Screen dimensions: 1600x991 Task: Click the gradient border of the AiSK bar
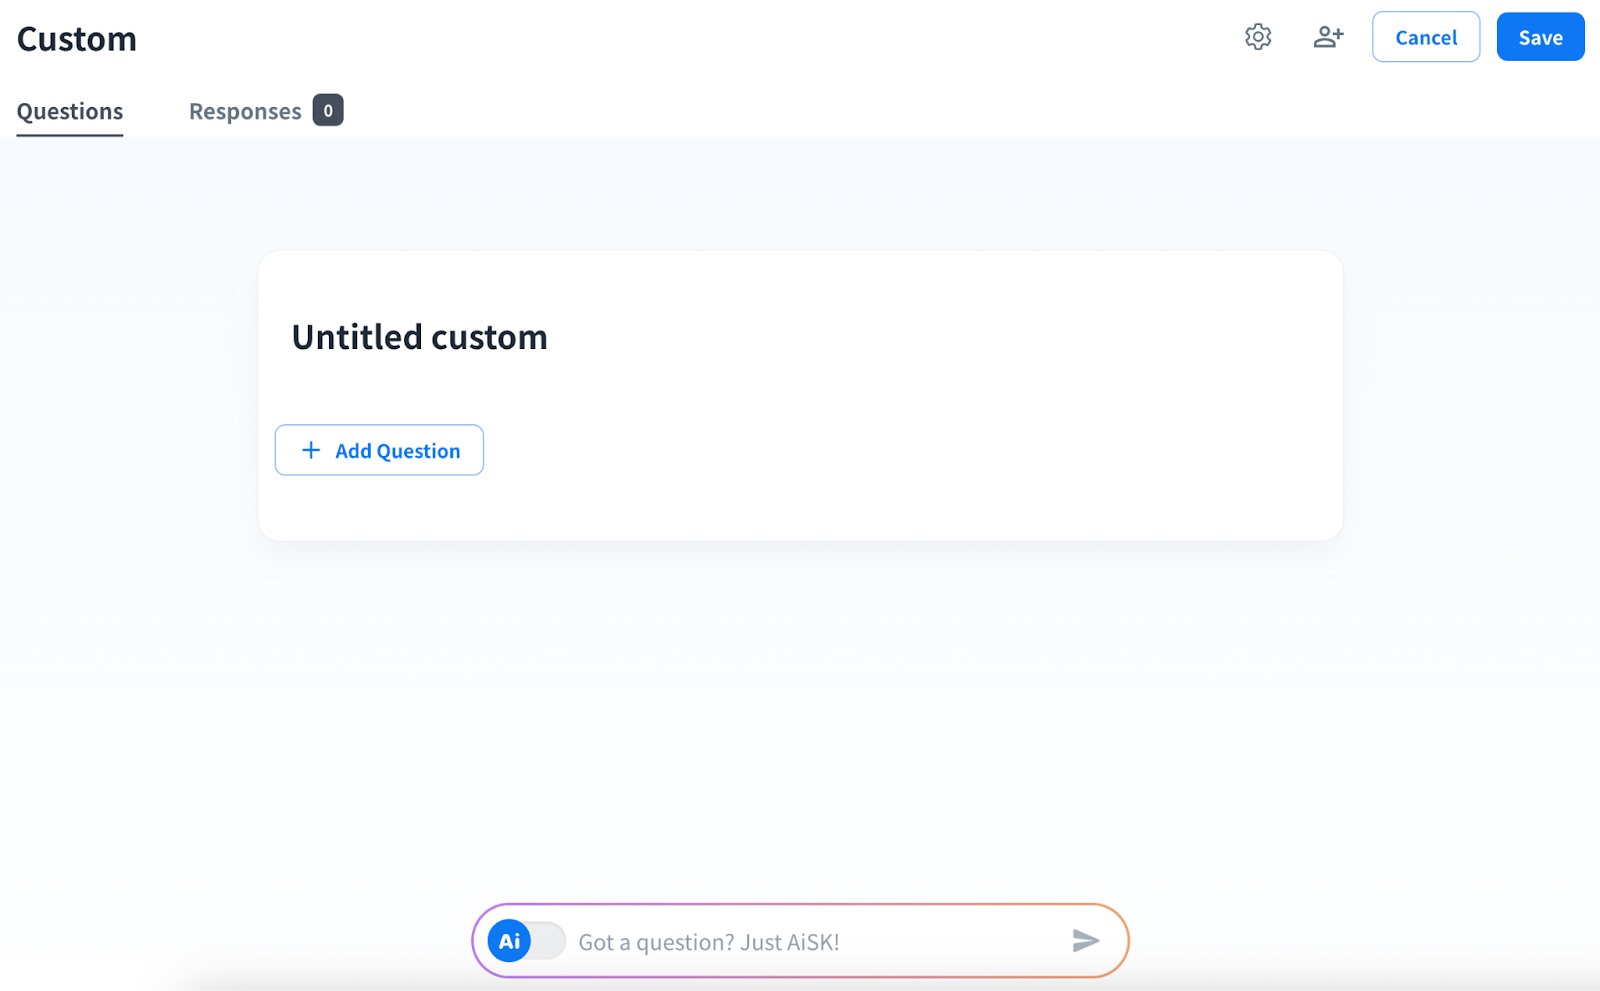(x=800, y=905)
